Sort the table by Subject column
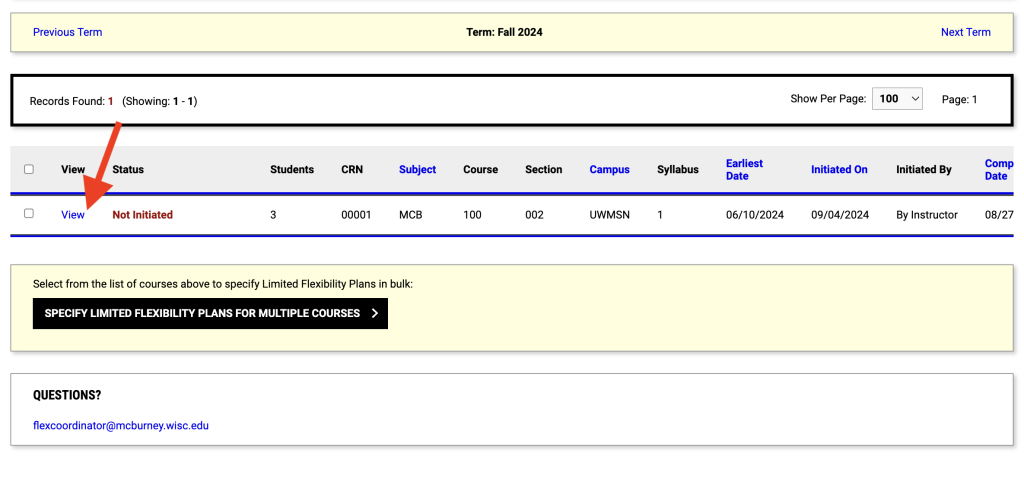This screenshot has width=1024, height=482. [417, 169]
